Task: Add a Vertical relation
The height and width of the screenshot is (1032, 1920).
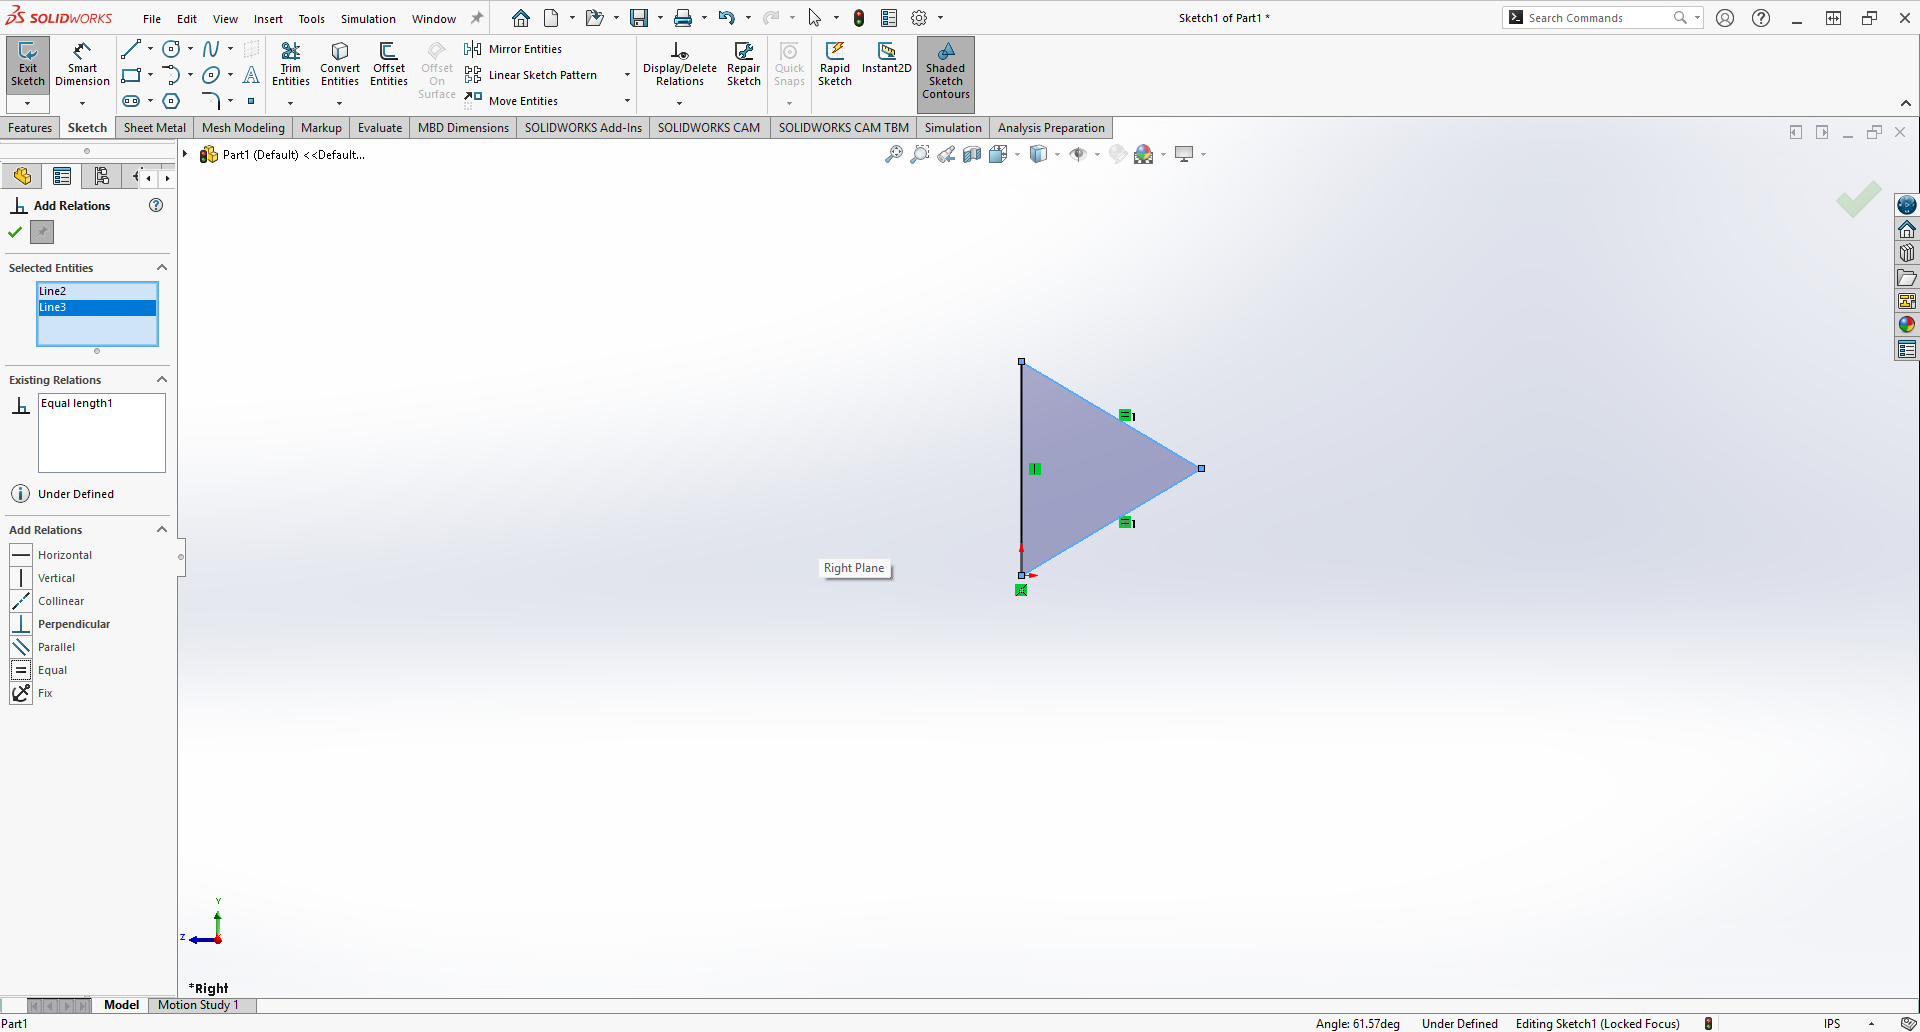Action: [x=43, y=578]
